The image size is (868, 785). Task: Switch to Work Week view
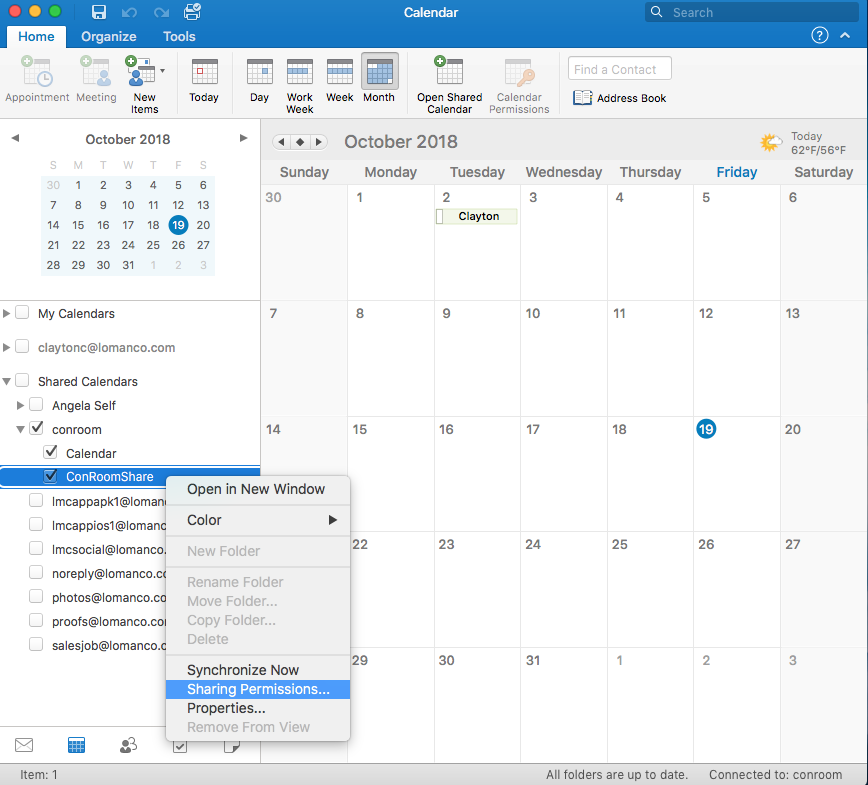point(300,73)
